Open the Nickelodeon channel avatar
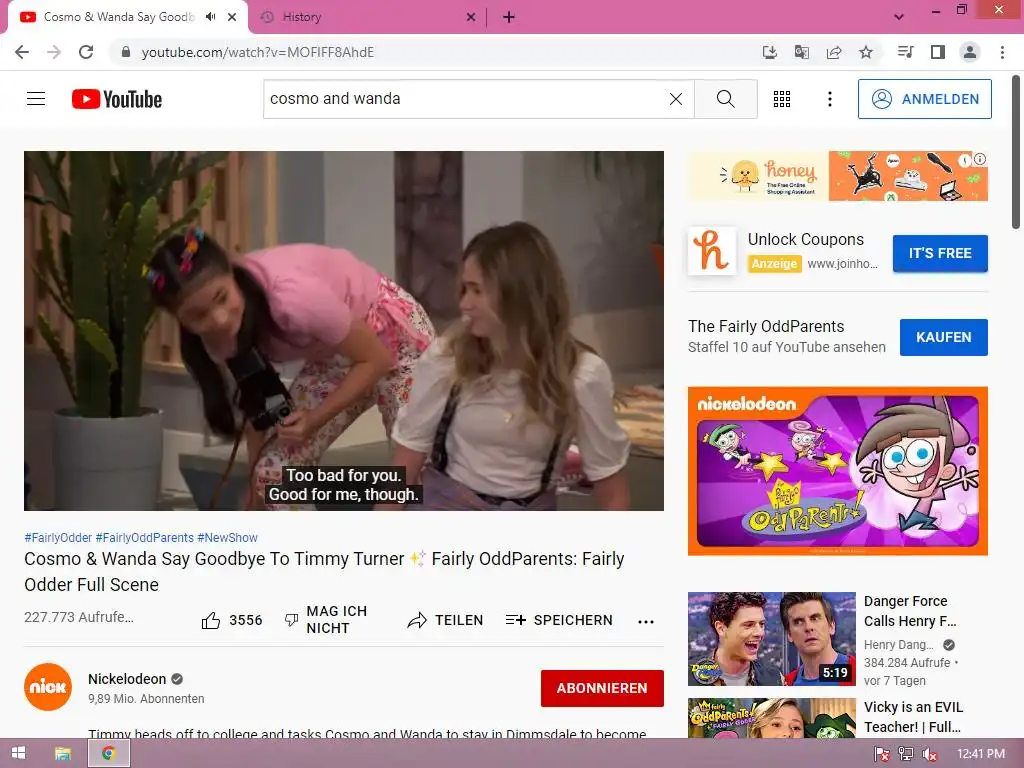 coord(48,687)
